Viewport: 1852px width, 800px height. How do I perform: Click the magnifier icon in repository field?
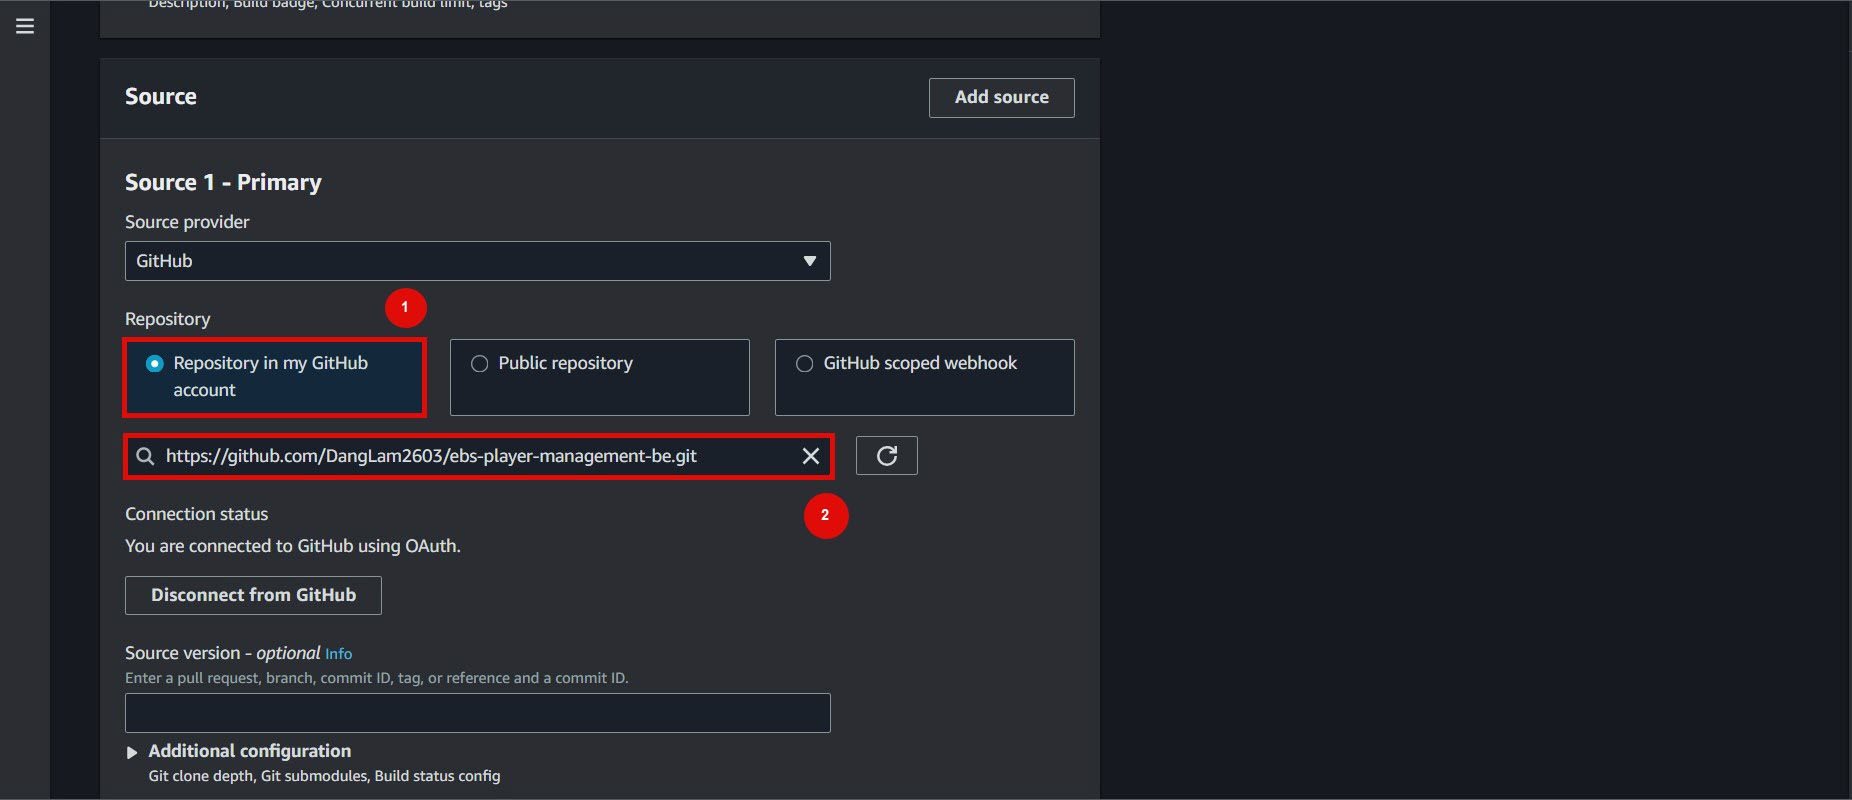145,456
